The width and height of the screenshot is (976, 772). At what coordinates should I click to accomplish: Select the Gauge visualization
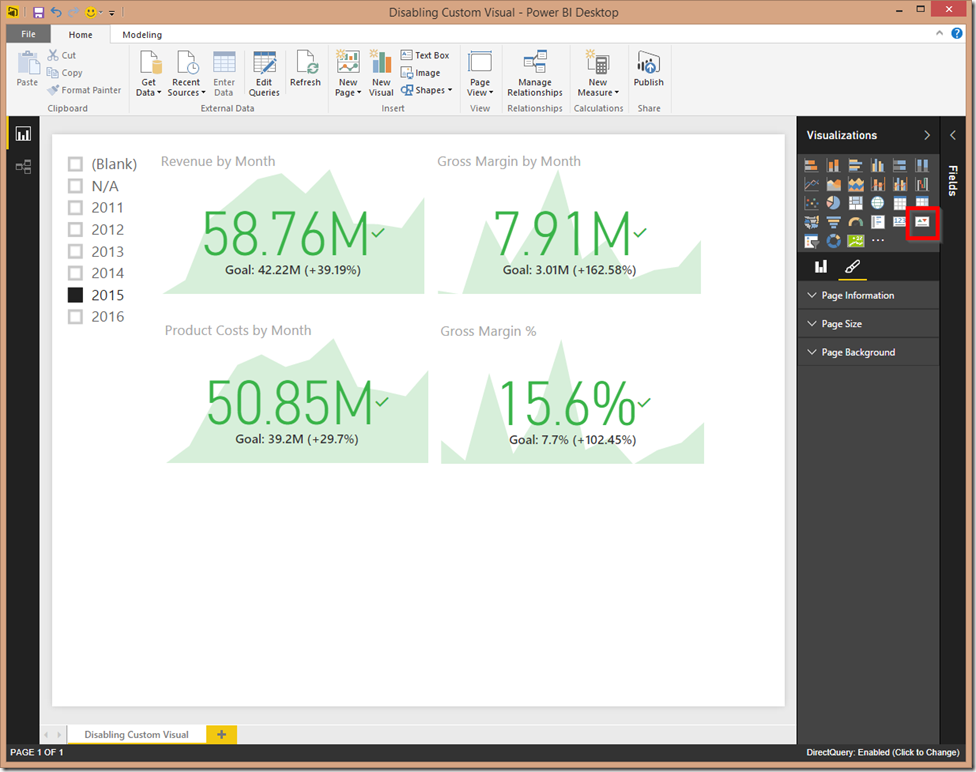coord(855,222)
